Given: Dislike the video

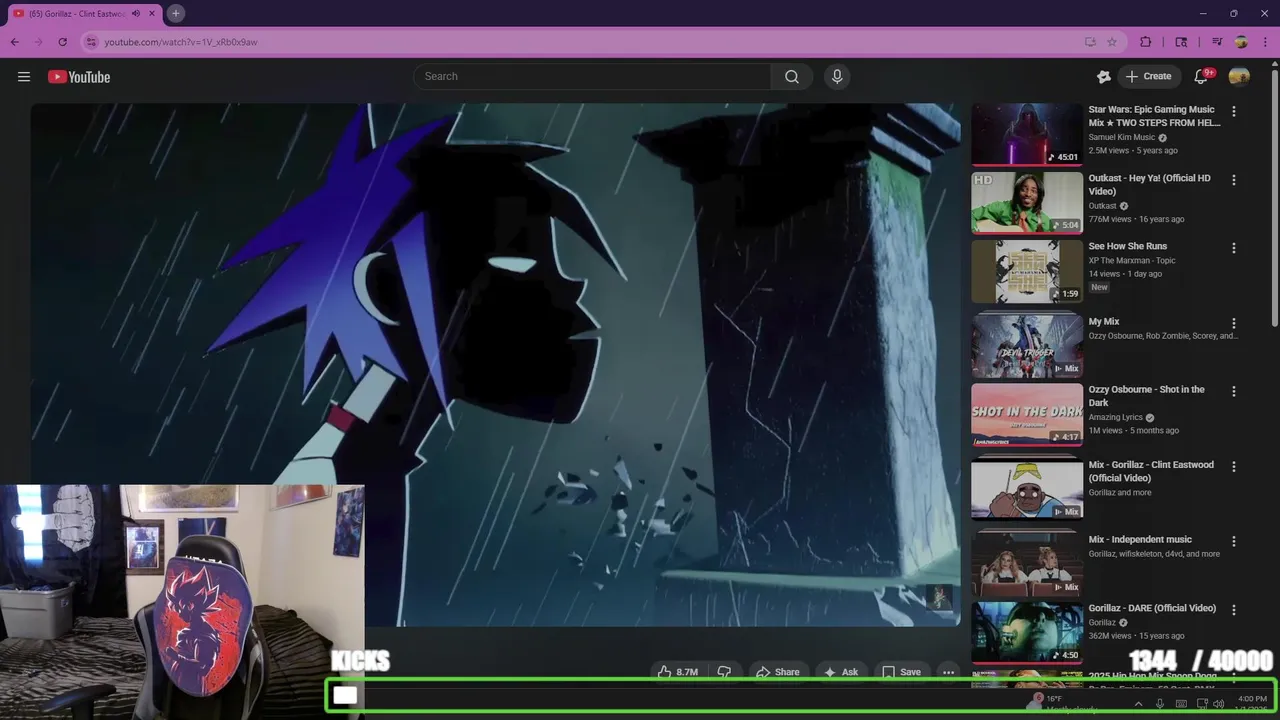Looking at the screenshot, I should (x=725, y=672).
